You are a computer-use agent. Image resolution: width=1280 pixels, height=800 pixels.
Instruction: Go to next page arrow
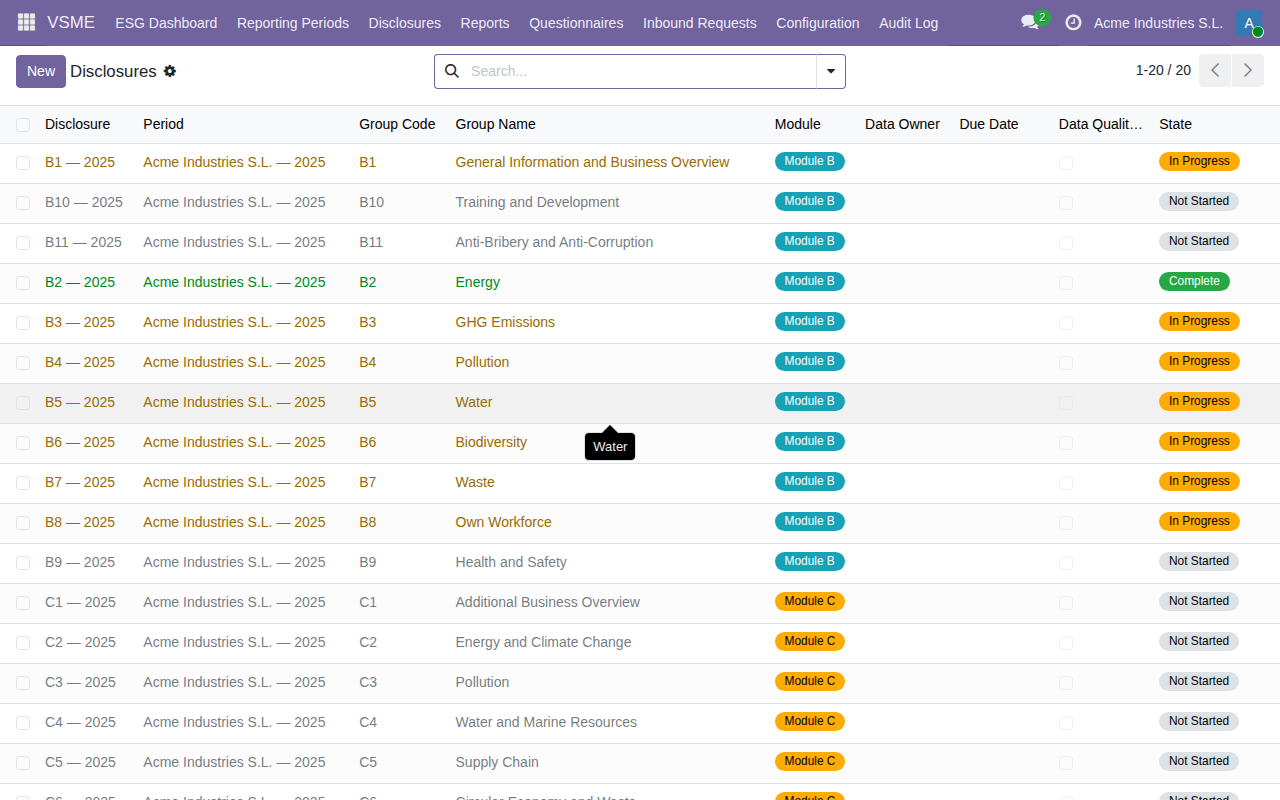1247,70
